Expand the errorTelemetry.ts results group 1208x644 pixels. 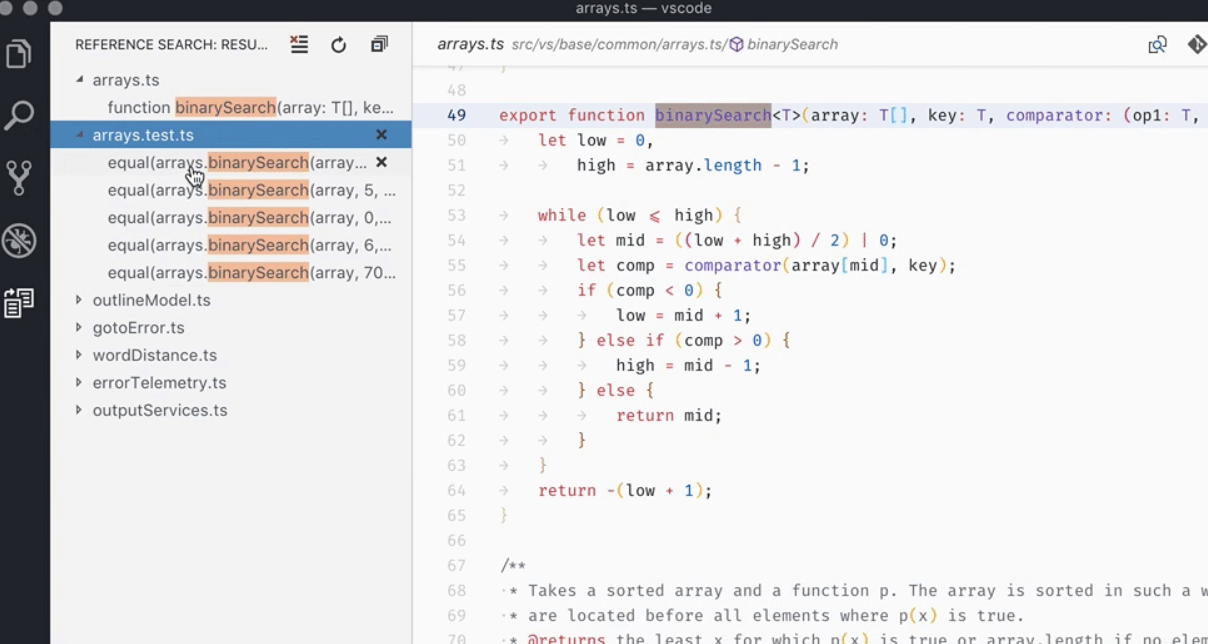[80, 383]
